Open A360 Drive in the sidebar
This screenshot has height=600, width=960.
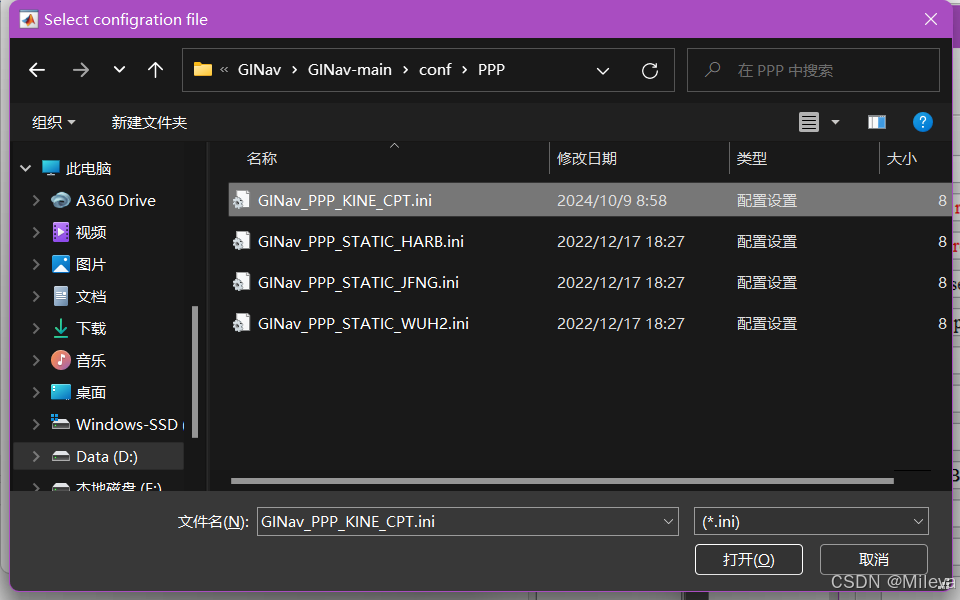[x=115, y=200]
